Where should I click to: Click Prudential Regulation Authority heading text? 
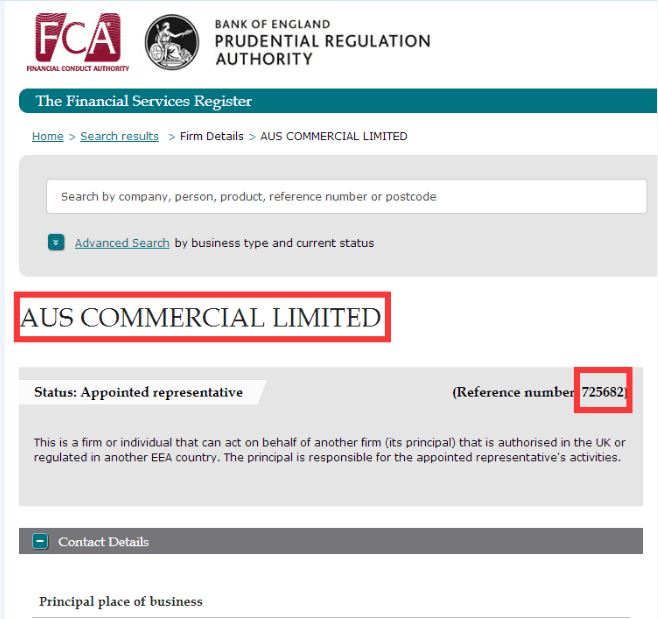coord(323,50)
